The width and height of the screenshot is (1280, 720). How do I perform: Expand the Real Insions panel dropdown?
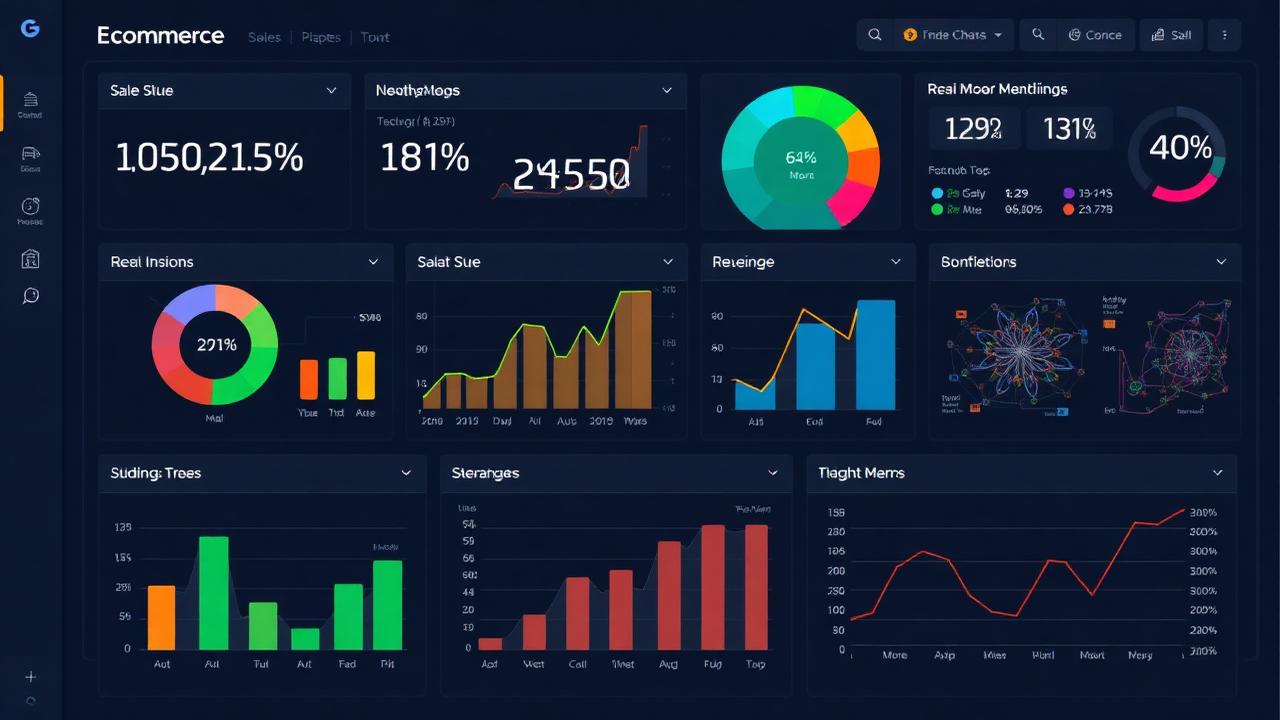click(374, 261)
